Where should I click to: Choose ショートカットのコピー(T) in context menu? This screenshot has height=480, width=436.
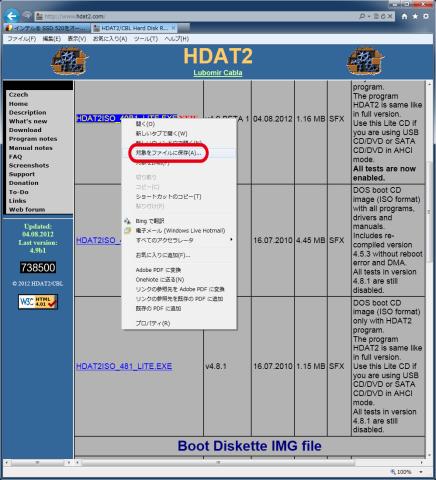[179, 197]
